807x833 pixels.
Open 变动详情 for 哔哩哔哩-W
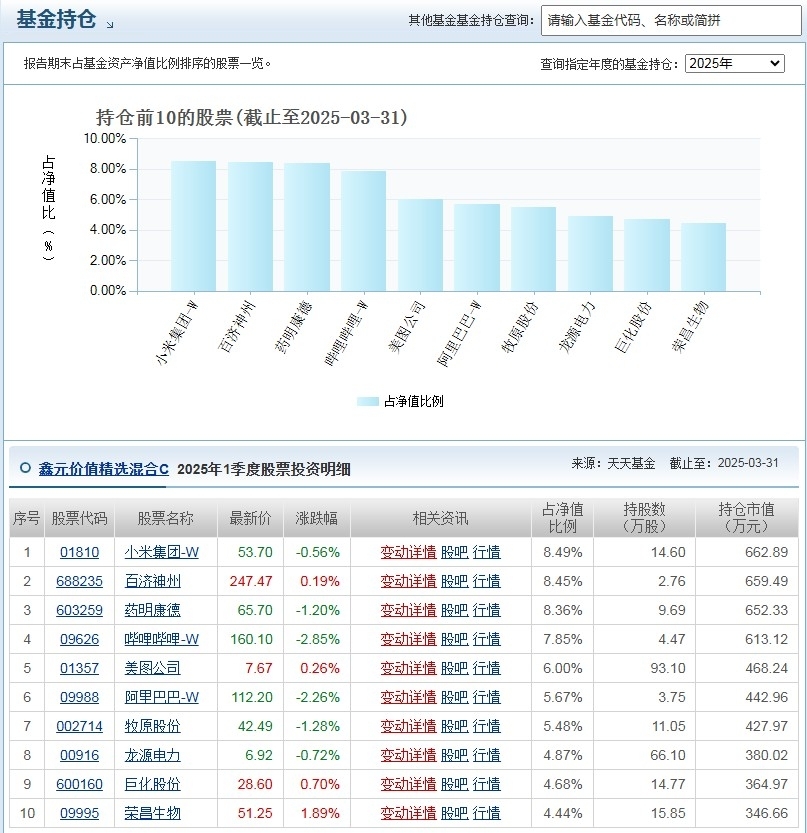tap(408, 640)
